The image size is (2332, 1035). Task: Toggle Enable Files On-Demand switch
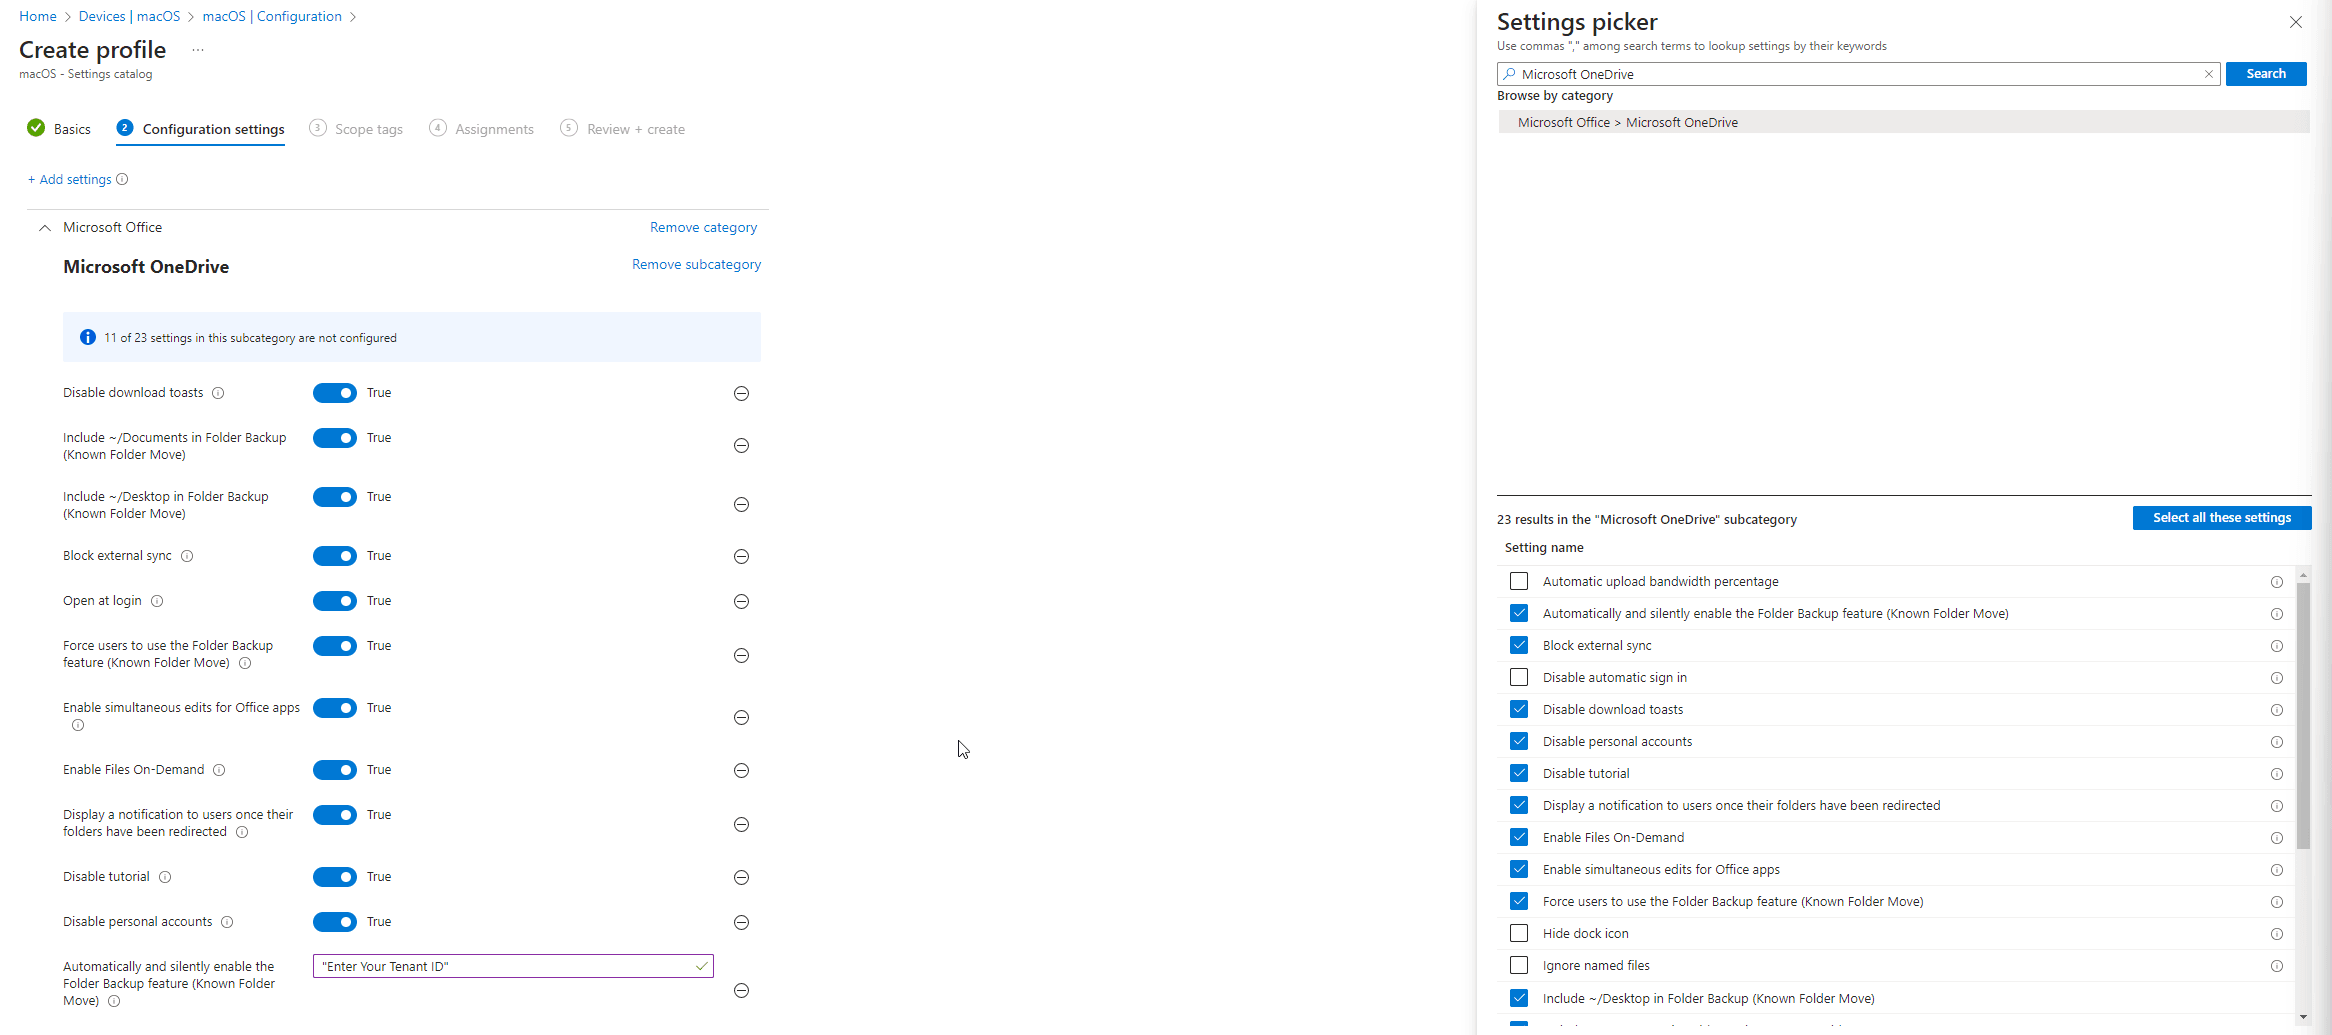click(x=335, y=770)
